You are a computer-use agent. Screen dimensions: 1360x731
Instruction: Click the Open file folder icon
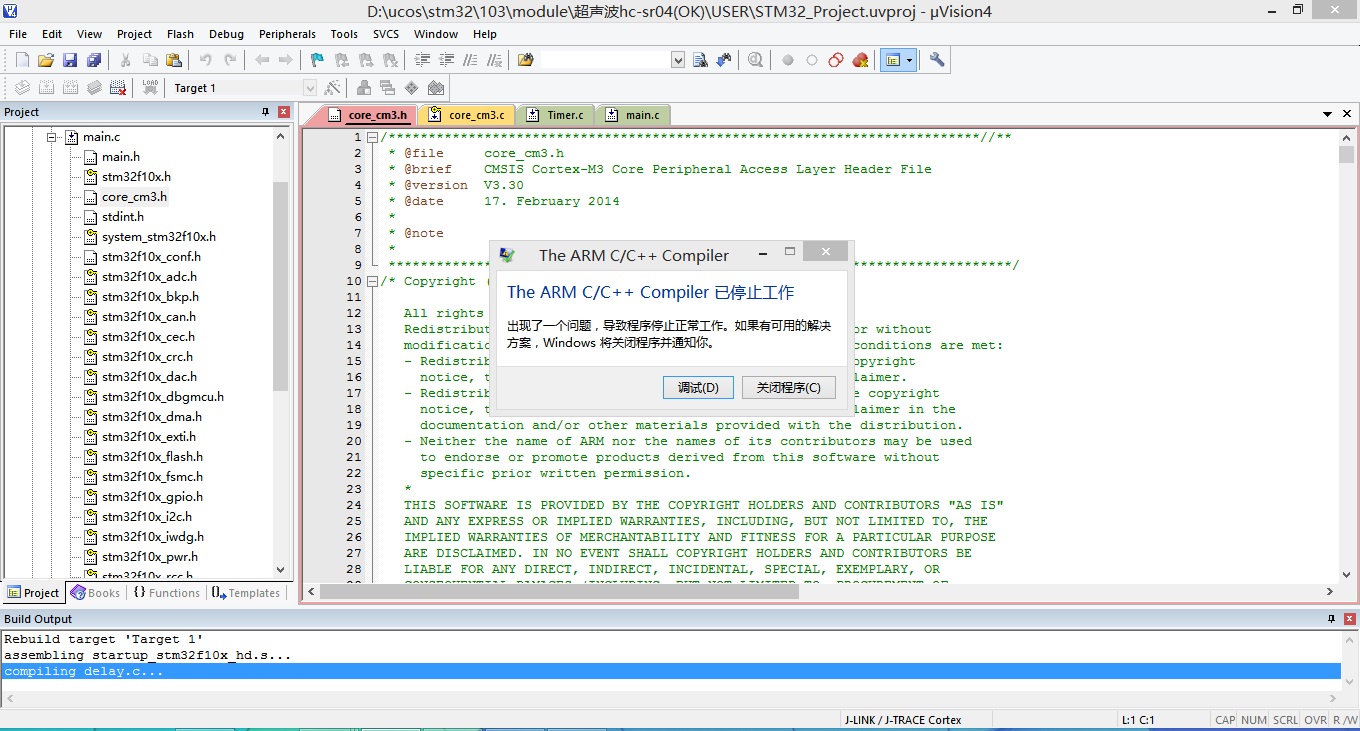point(46,60)
